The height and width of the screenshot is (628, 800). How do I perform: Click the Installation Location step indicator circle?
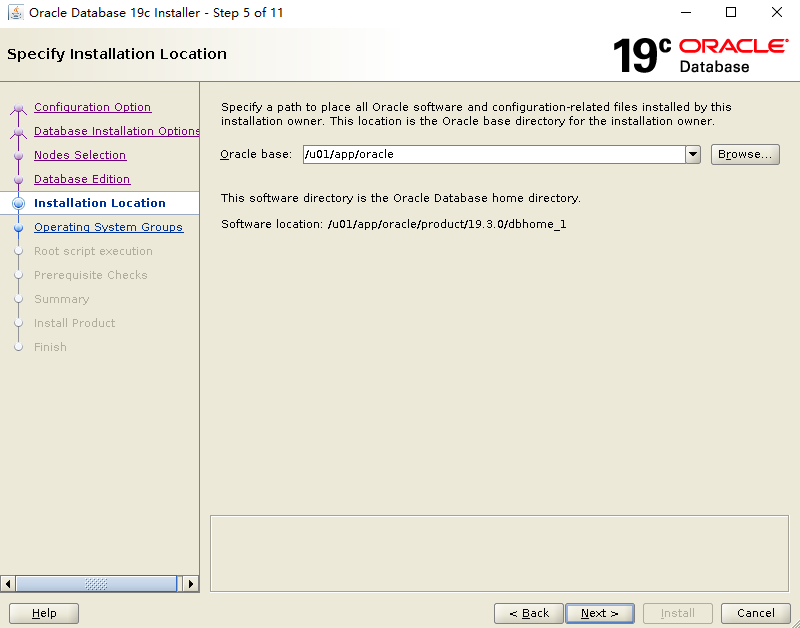click(20, 203)
